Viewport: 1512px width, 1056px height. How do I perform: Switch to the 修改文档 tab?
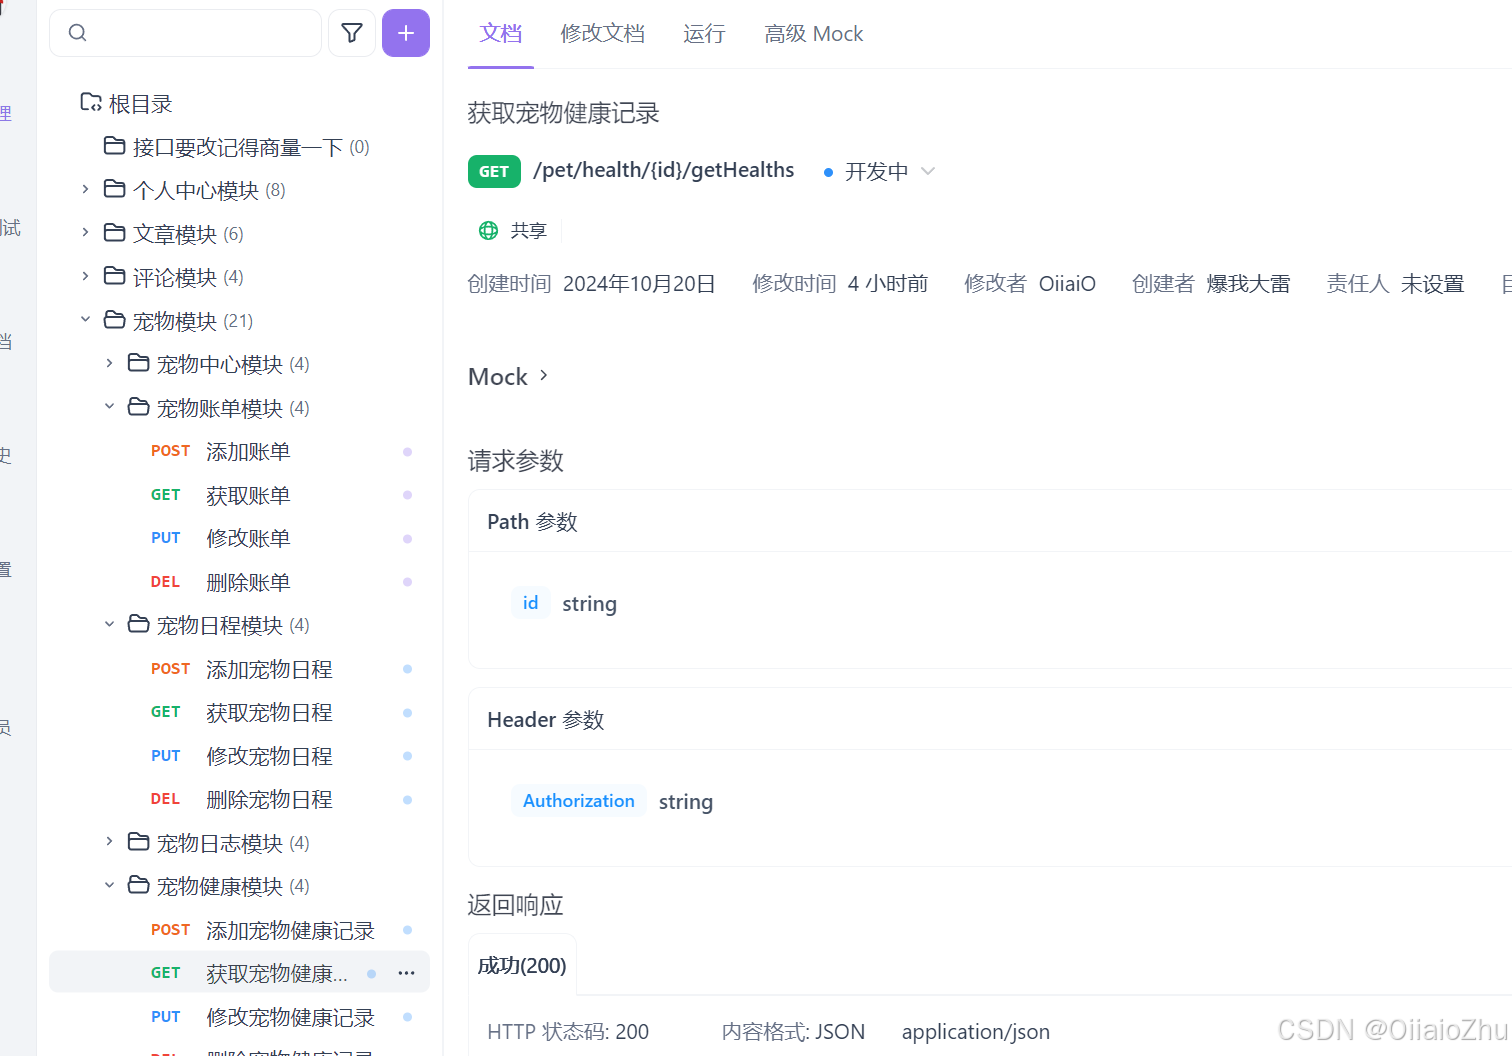(x=602, y=33)
